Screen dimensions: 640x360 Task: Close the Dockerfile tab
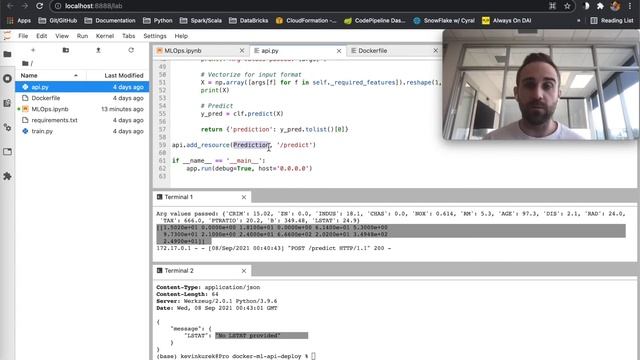[436, 51]
